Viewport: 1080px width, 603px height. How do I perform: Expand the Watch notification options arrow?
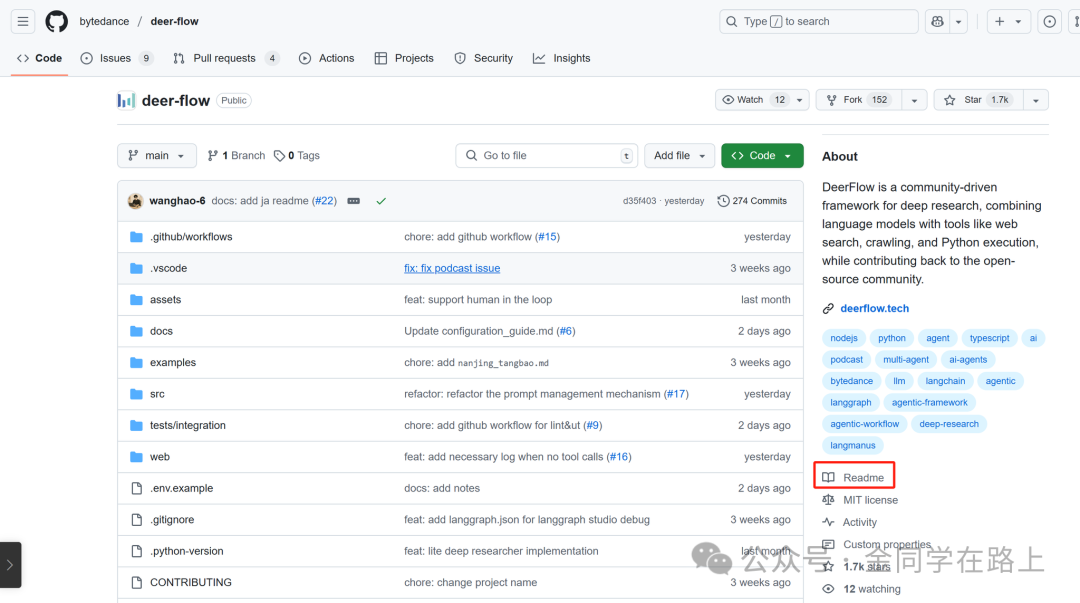(800, 100)
